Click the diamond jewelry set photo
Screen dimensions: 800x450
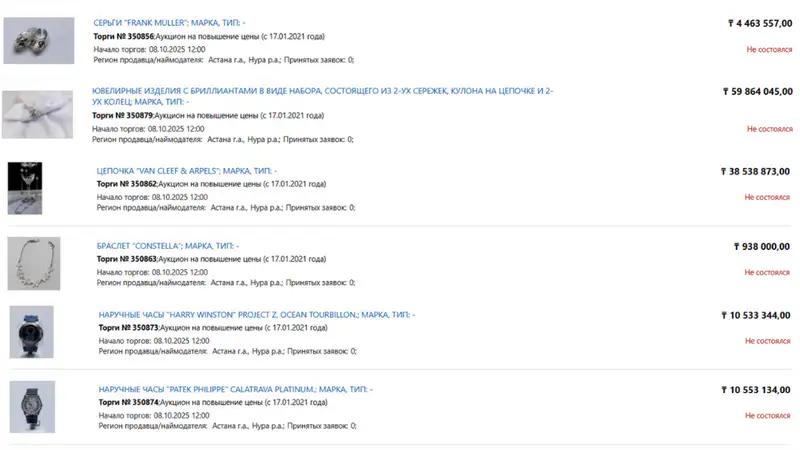(37, 114)
